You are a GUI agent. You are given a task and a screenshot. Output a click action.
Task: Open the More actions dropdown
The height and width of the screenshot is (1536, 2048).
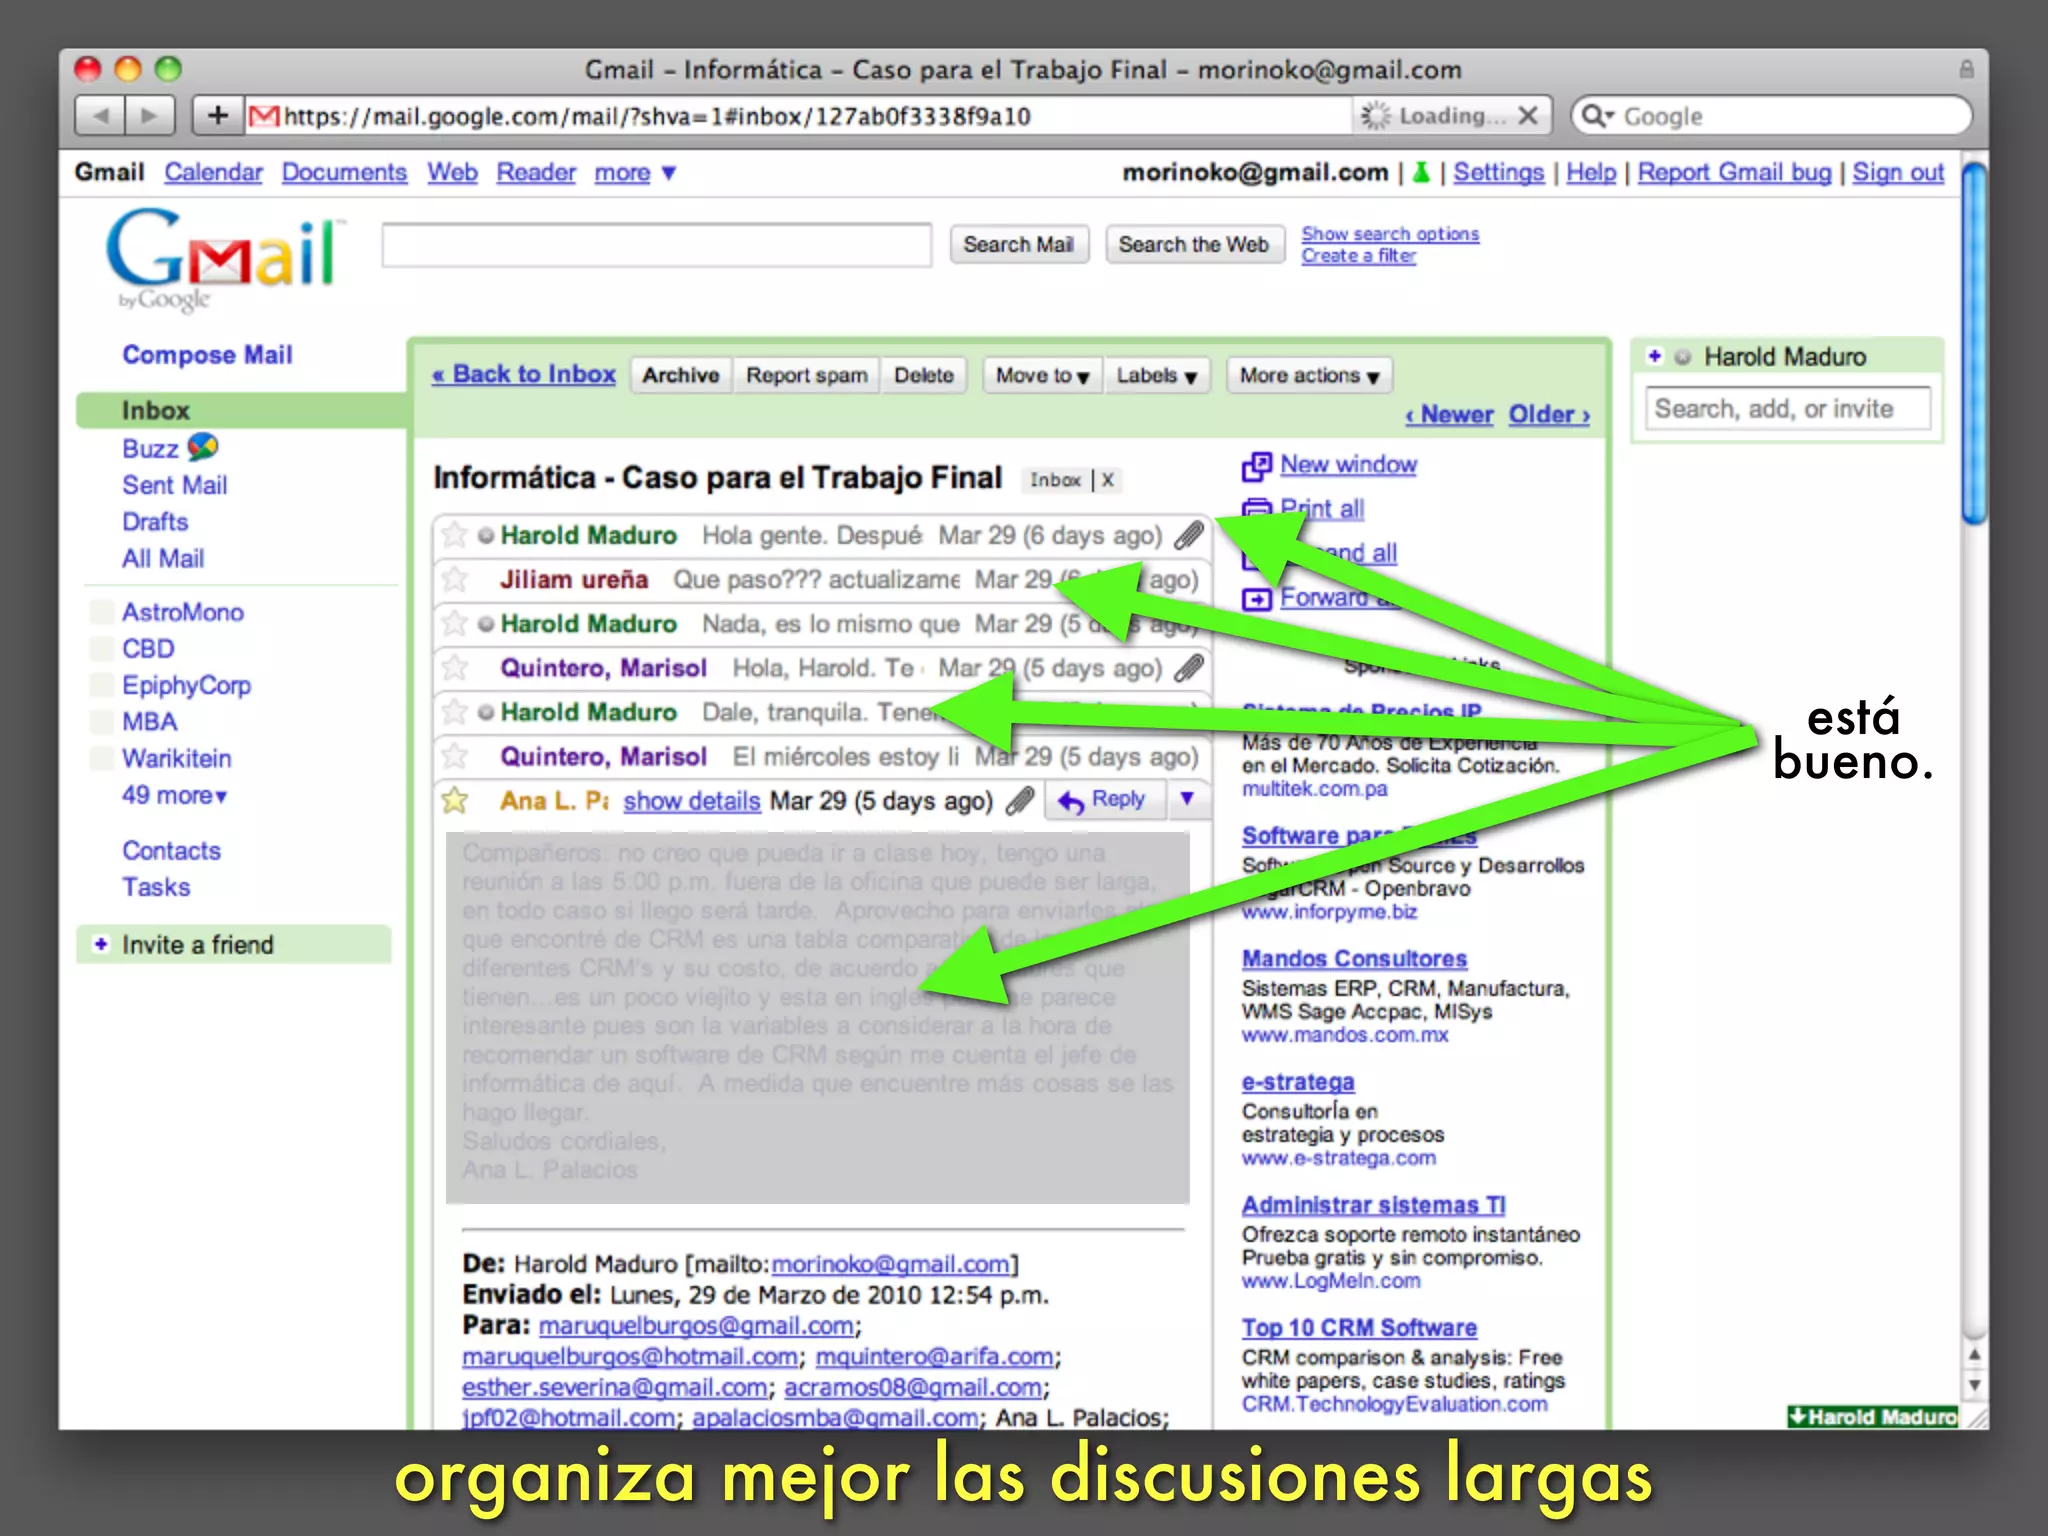(1309, 376)
